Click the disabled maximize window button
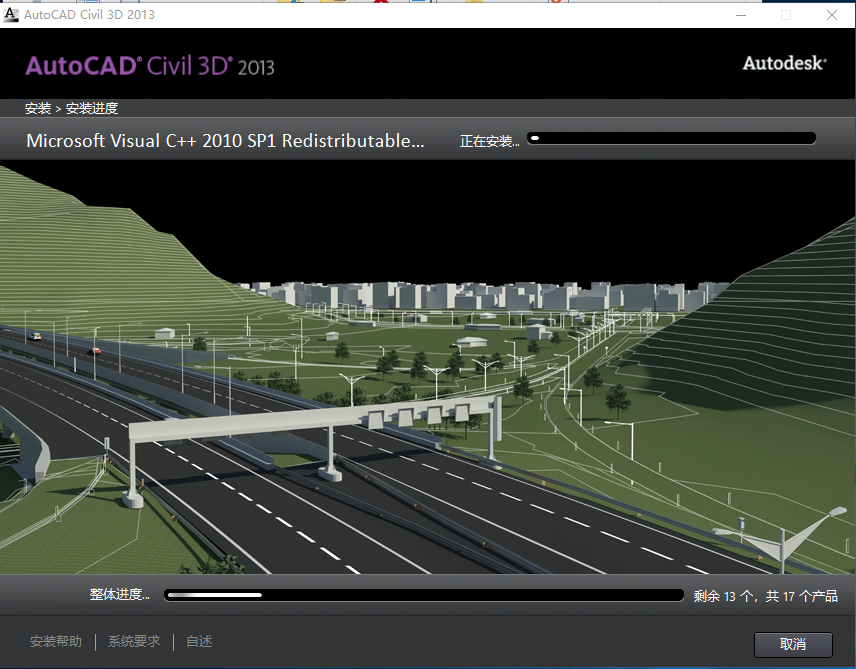This screenshot has height=669, width=856. 786,15
